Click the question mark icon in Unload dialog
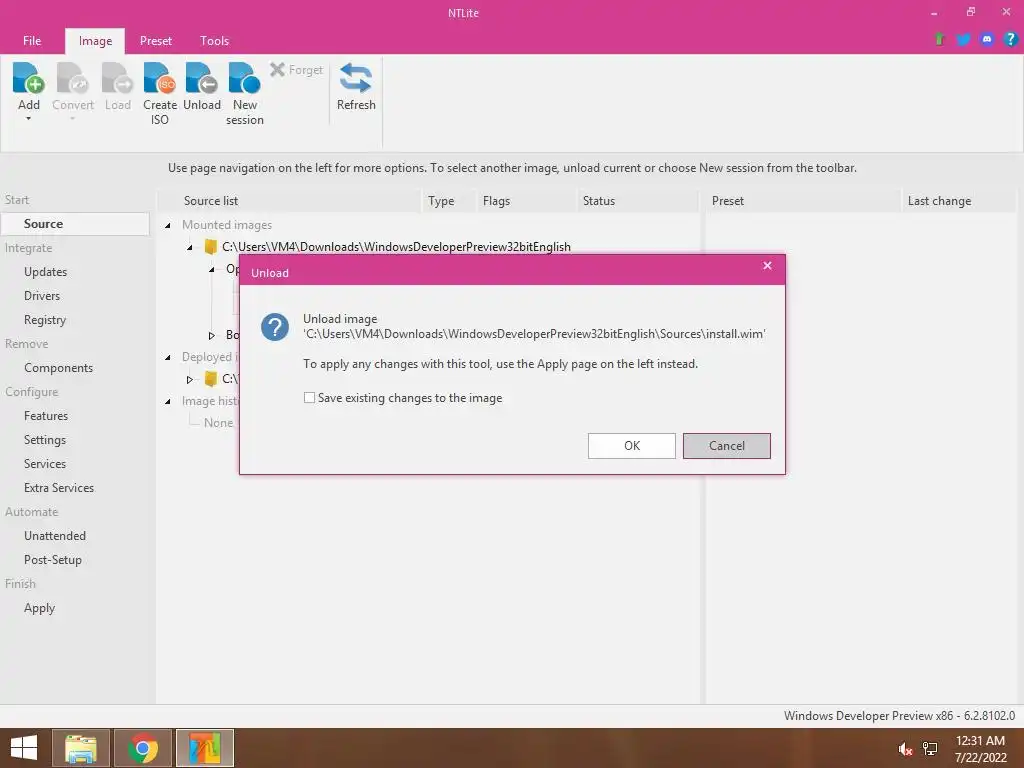The height and width of the screenshot is (768, 1024). point(275,327)
